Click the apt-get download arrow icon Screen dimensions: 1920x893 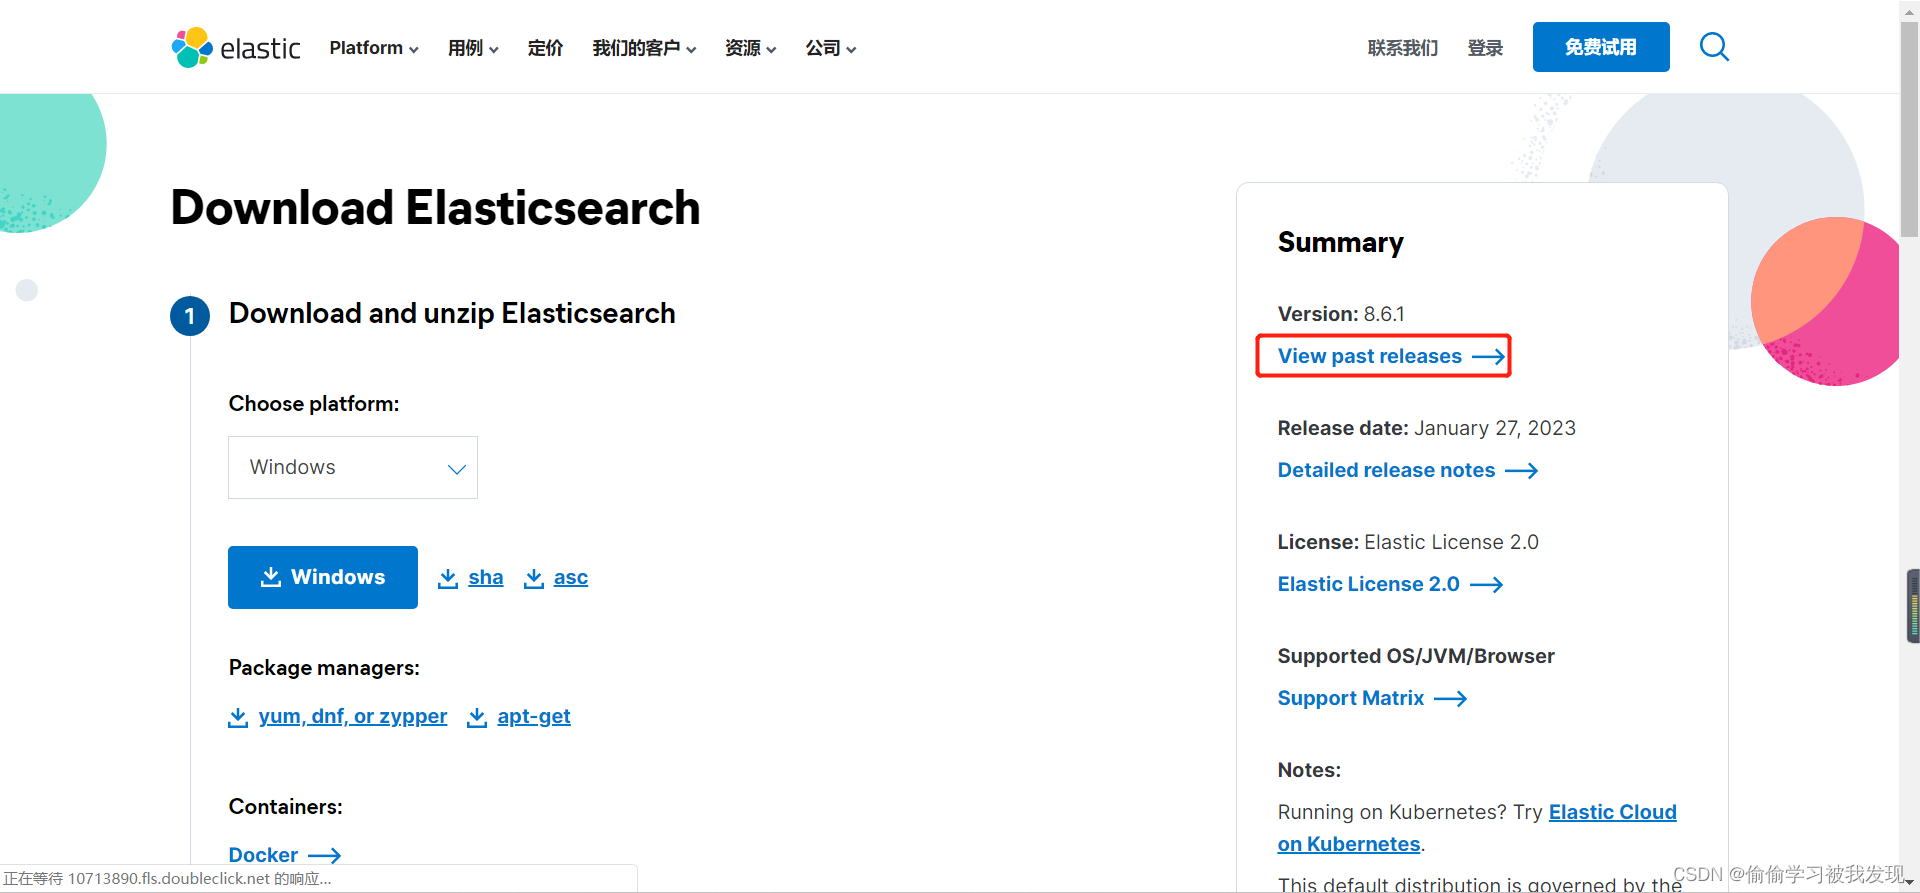coord(477,717)
